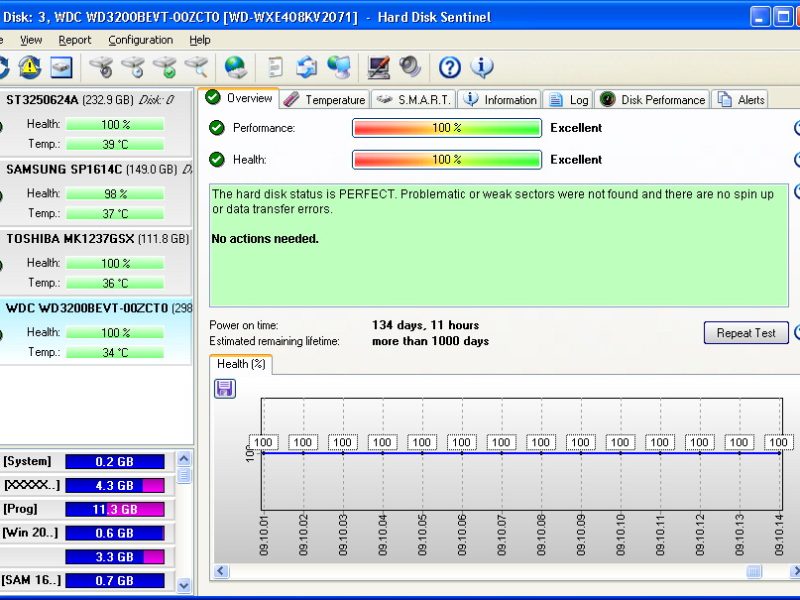
Task: Click the Repeat Test button
Action: tap(746, 333)
